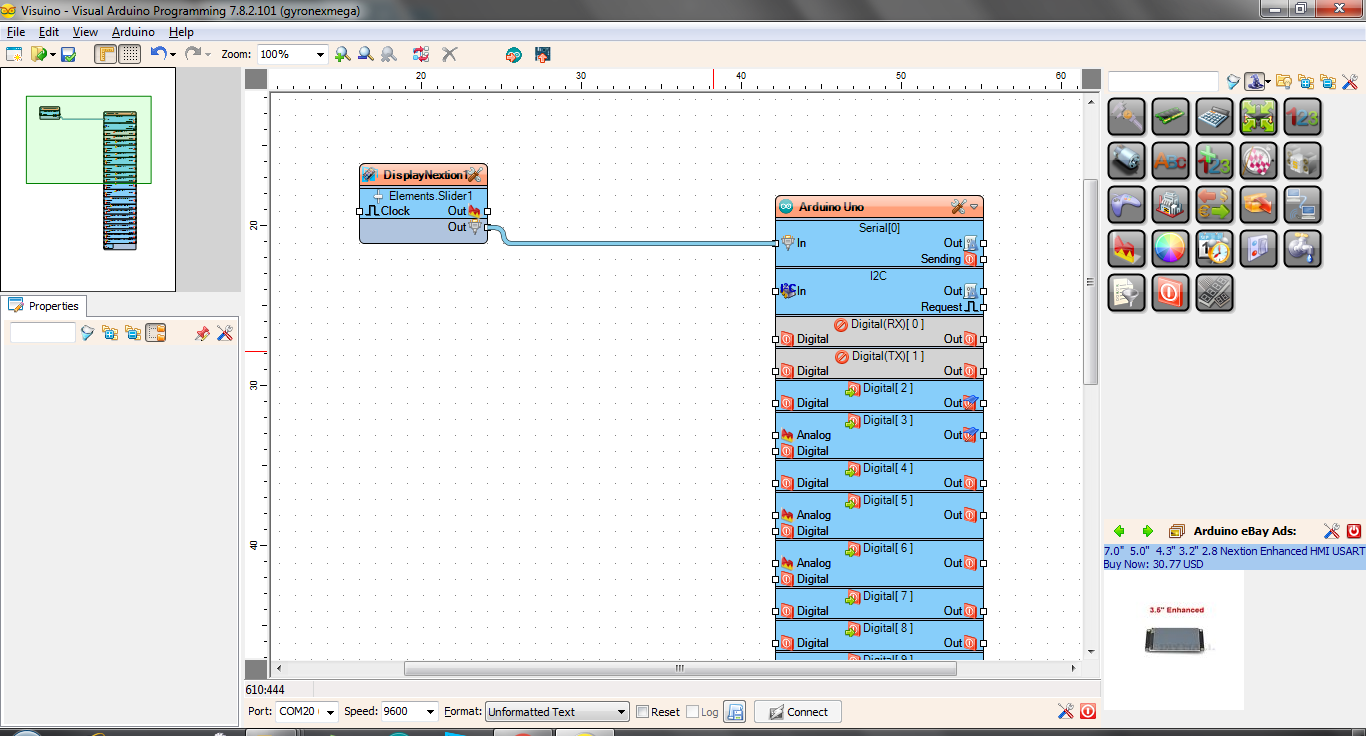Image resolution: width=1366 pixels, height=736 pixels.
Task: Toggle the grid display button
Action: click(130, 55)
